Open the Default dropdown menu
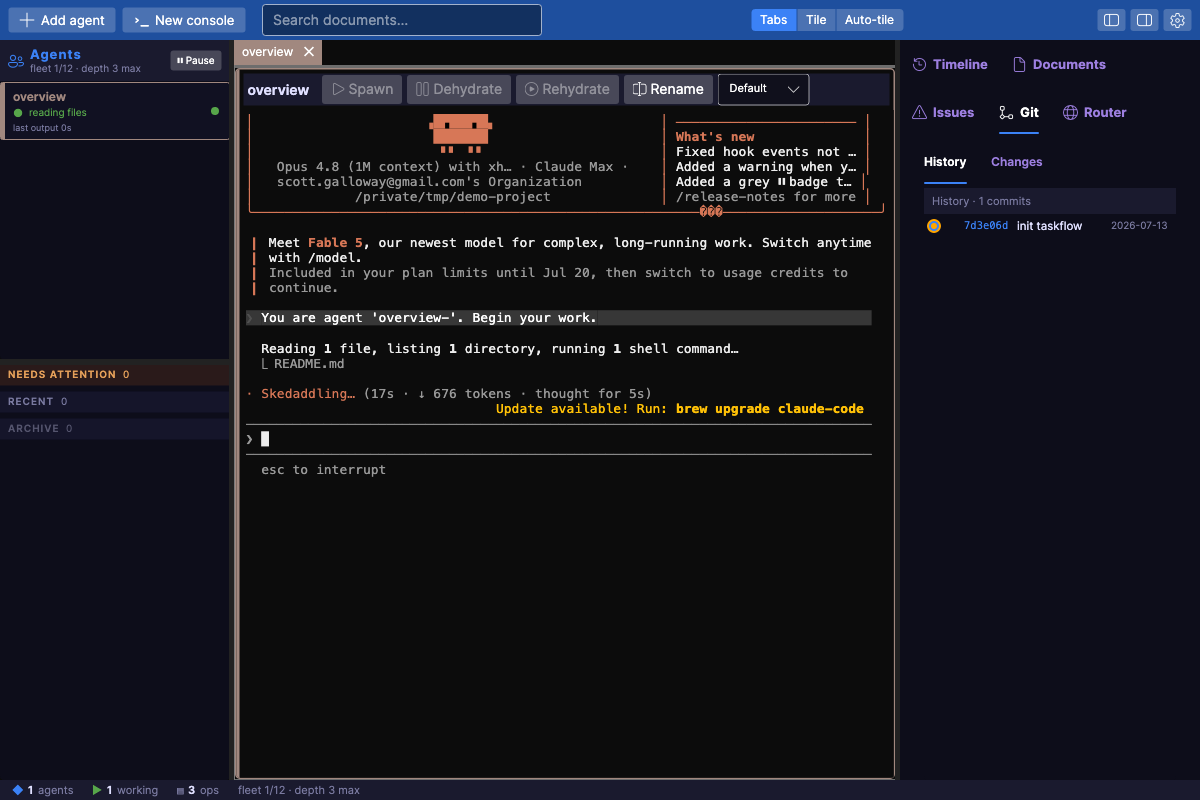 coord(764,89)
